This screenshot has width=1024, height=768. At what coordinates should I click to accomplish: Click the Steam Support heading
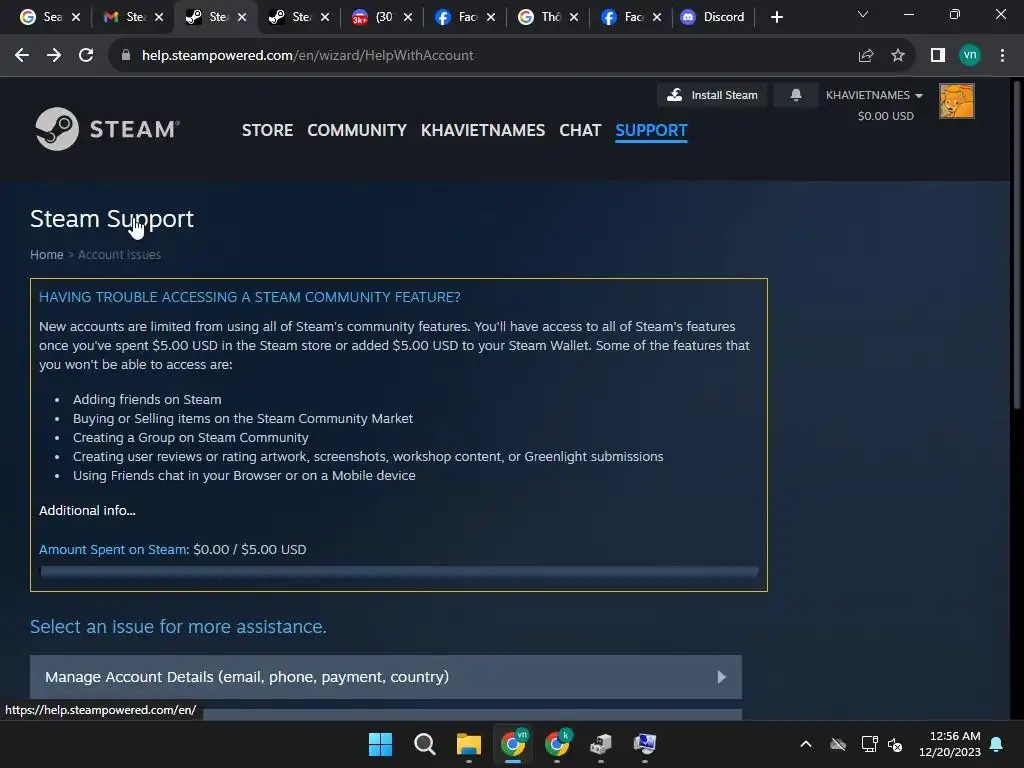point(112,219)
